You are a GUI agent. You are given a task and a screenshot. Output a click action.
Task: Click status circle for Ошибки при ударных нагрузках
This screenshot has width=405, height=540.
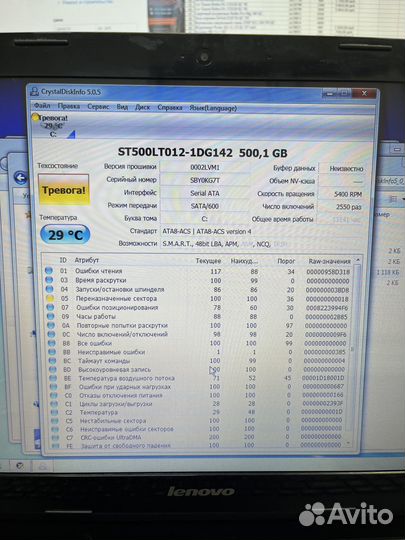click(54, 387)
